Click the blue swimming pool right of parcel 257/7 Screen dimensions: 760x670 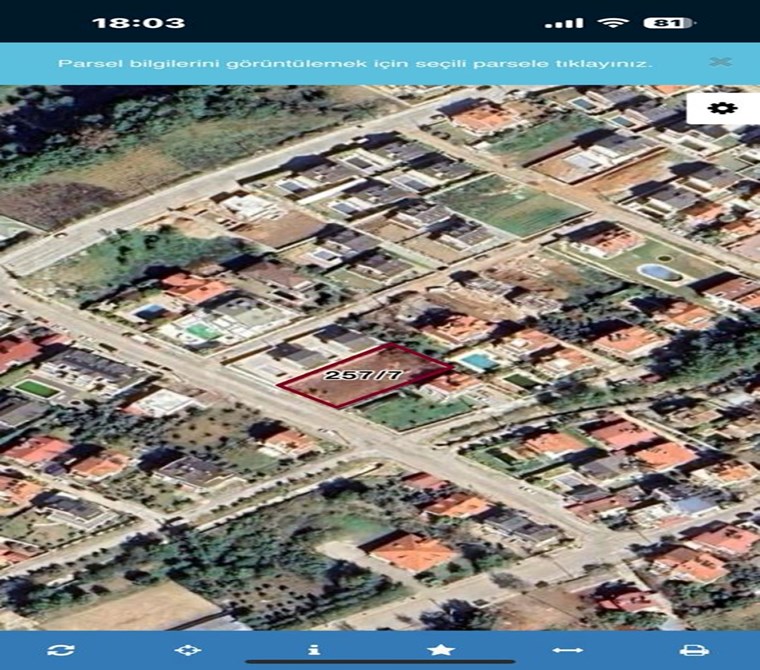pyautogui.click(x=479, y=361)
